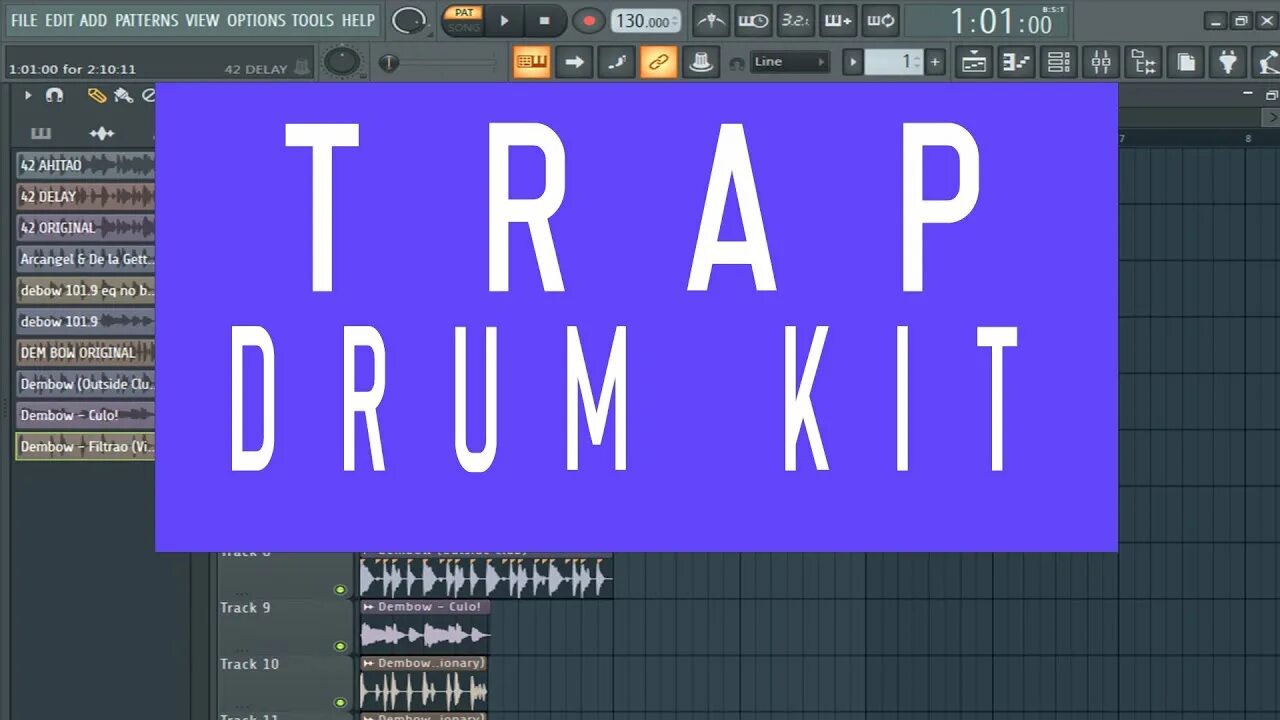This screenshot has width=1280, height=720.
Task: Toggle the orange link note/automation button
Action: pyautogui.click(x=658, y=62)
